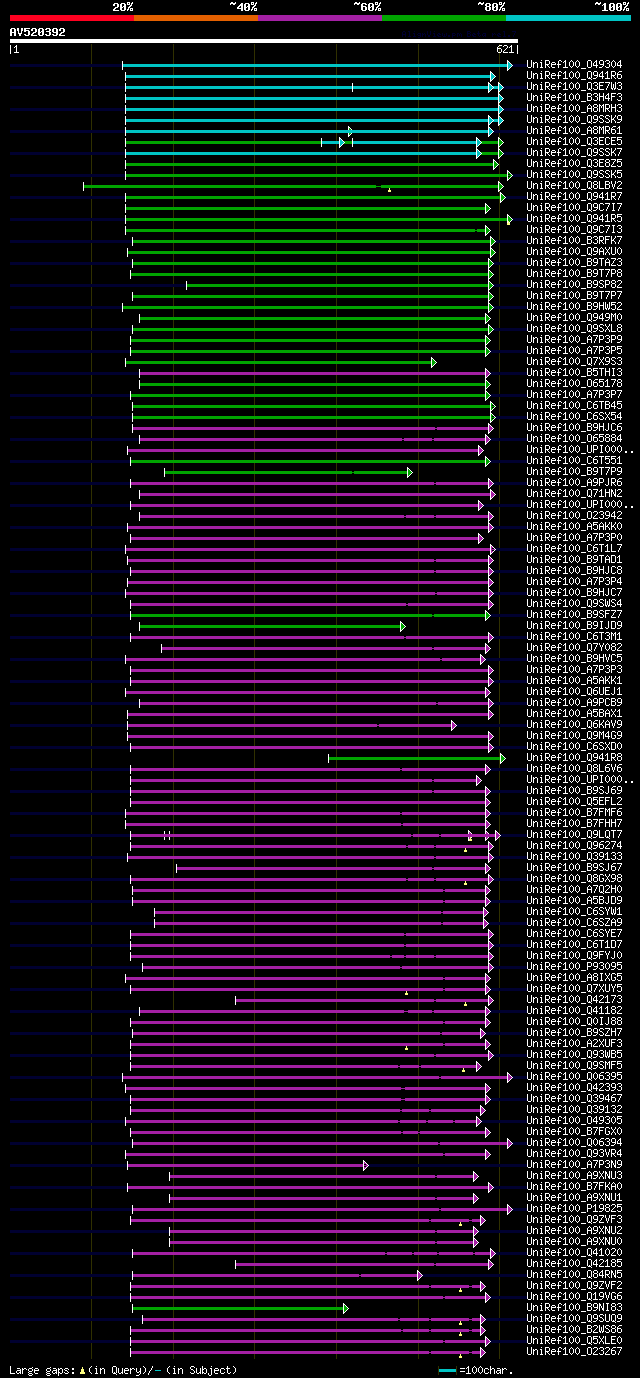Image resolution: width=640 pixels, height=1378 pixels.
Task: Open hit UniRef100_Q3E7W3
Action: point(574,87)
